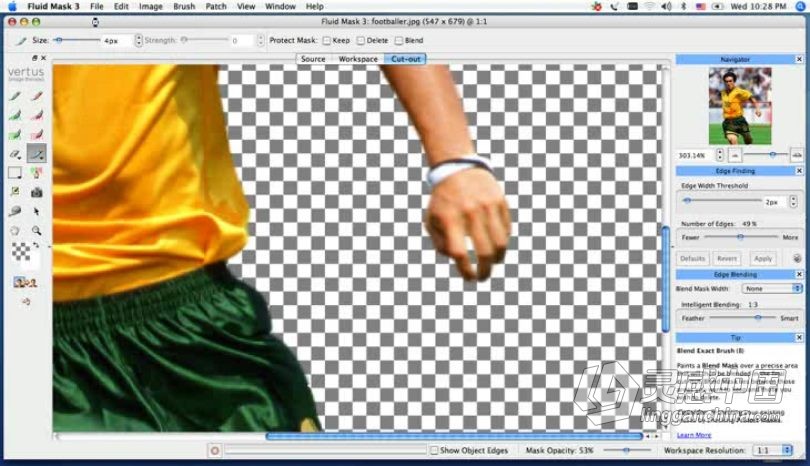Select the eraser tool in the toolbox
Image resolution: width=810 pixels, height=466 pixels.
[15, 154]
